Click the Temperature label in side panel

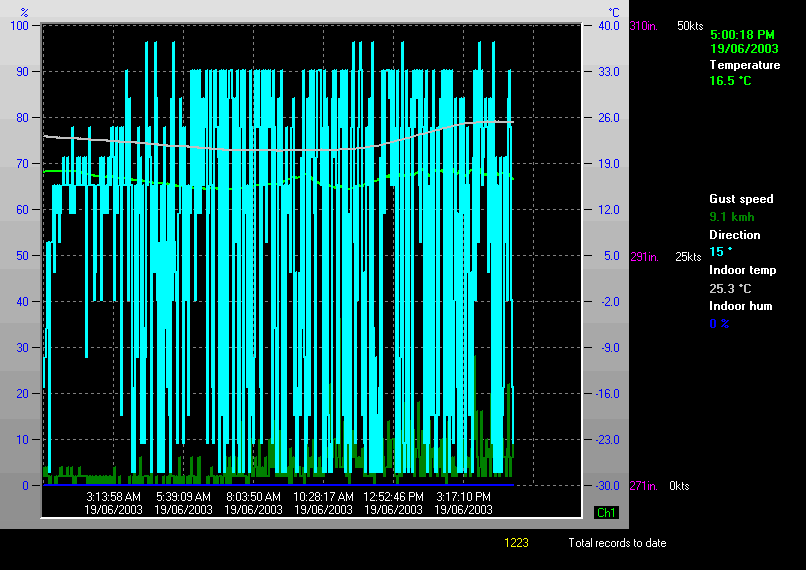pos(744,65)
